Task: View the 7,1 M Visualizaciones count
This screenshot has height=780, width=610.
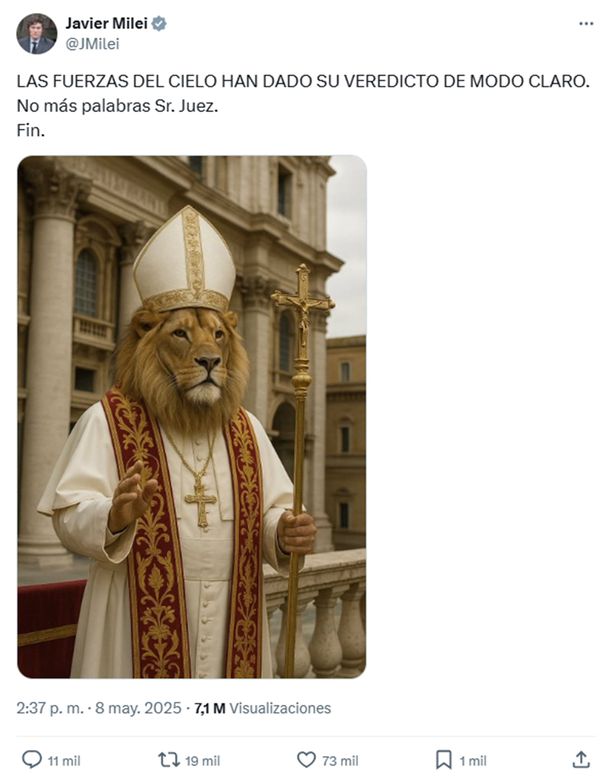Action: (263, 708)
